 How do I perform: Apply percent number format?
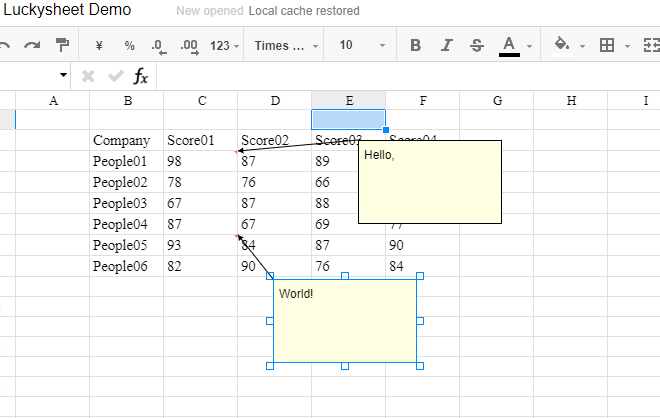coord(130,45)
